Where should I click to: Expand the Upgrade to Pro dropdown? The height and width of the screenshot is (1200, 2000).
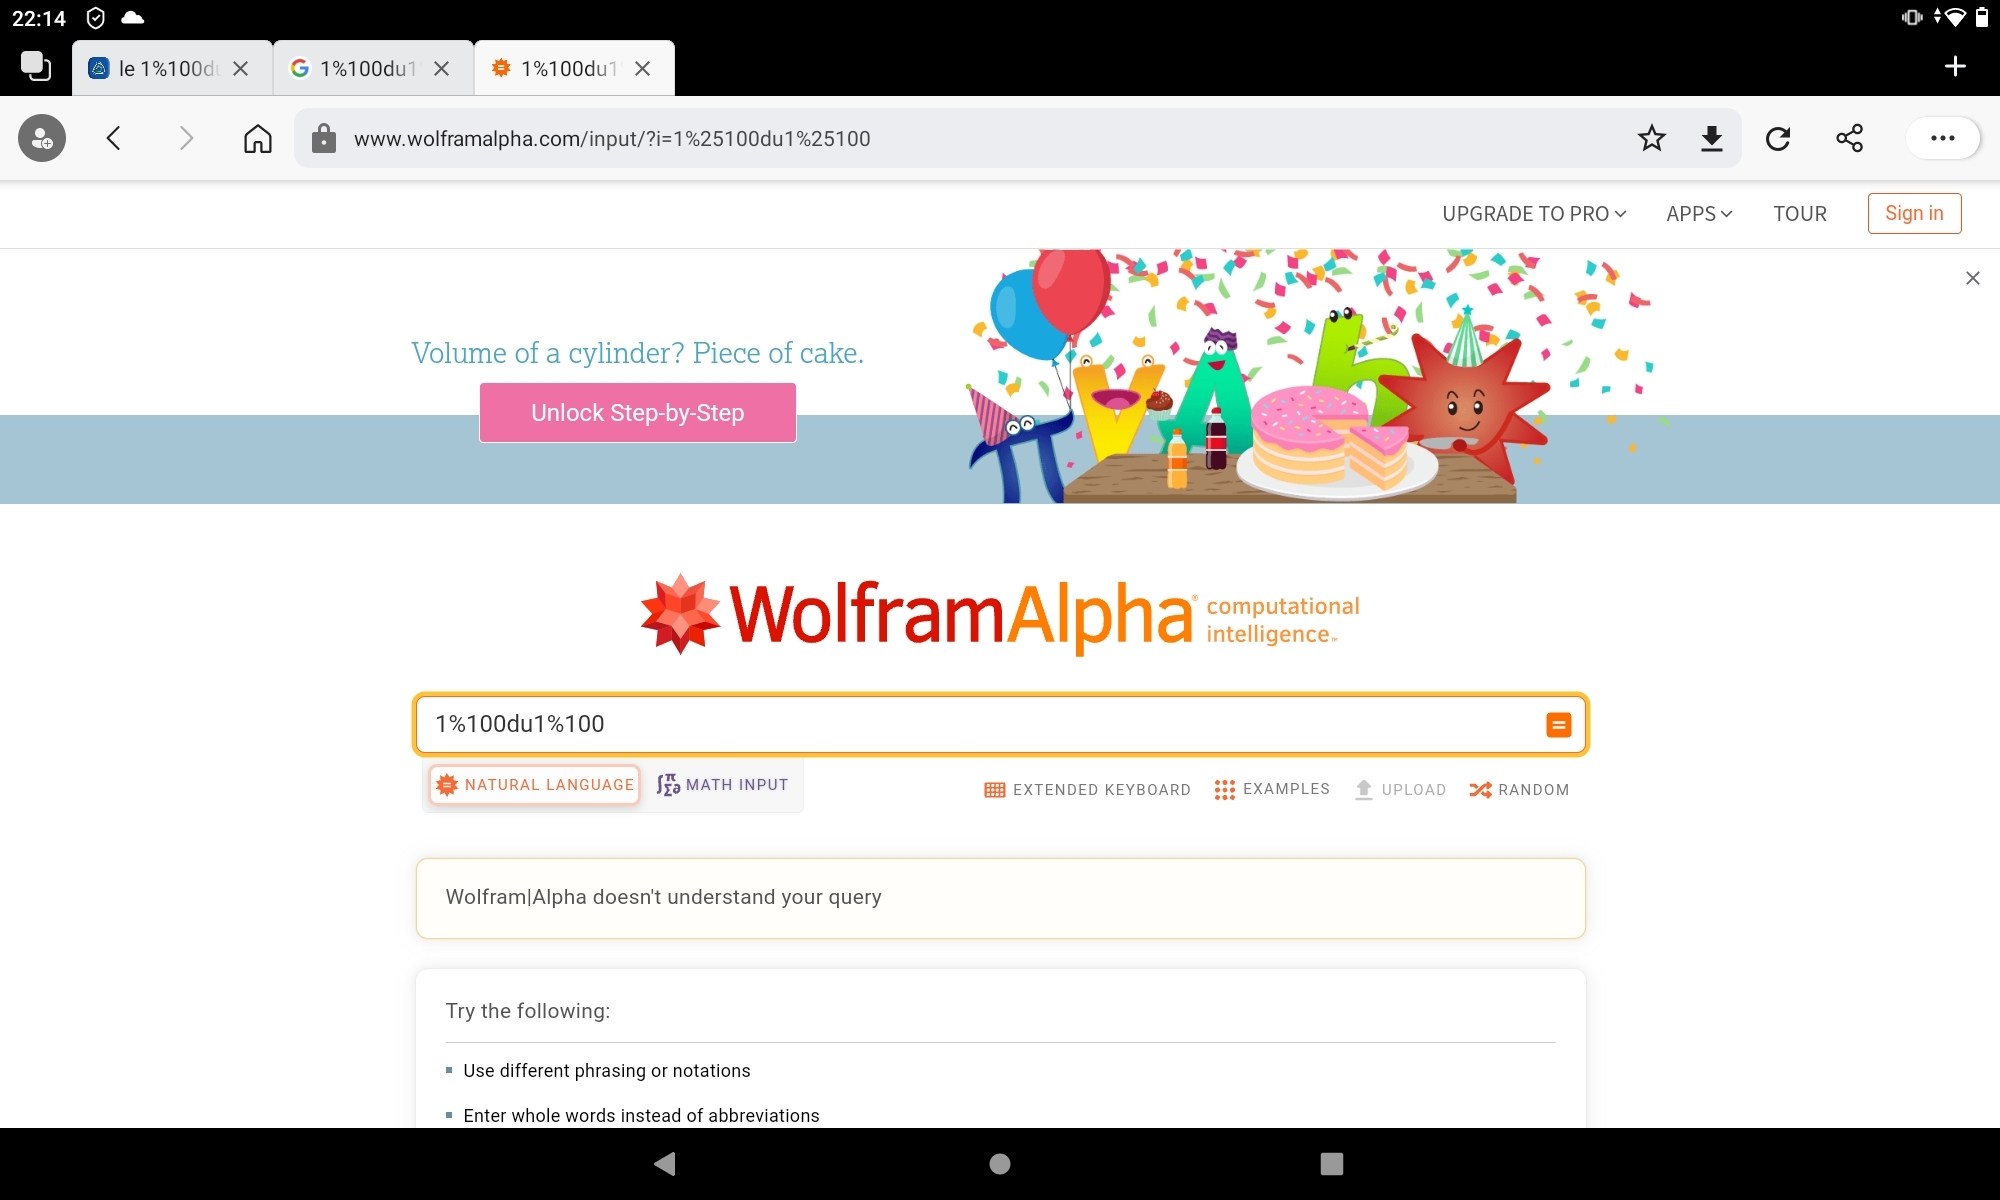(1534, 214)
